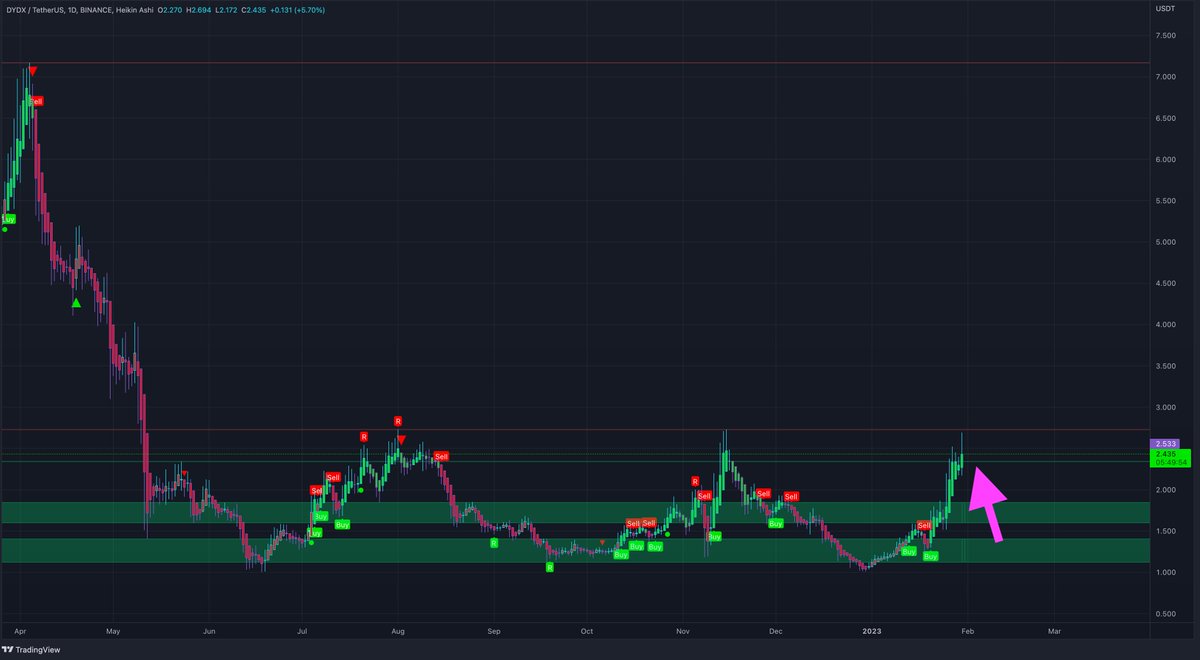This screenshot has height=660, width=1200.
Task: Click Aug on the time axis
Action: coord(398,632)
